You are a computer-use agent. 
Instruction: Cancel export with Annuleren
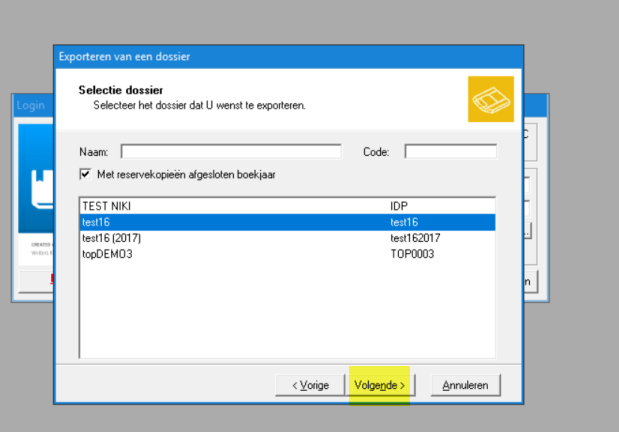click(x=465, y=385)
